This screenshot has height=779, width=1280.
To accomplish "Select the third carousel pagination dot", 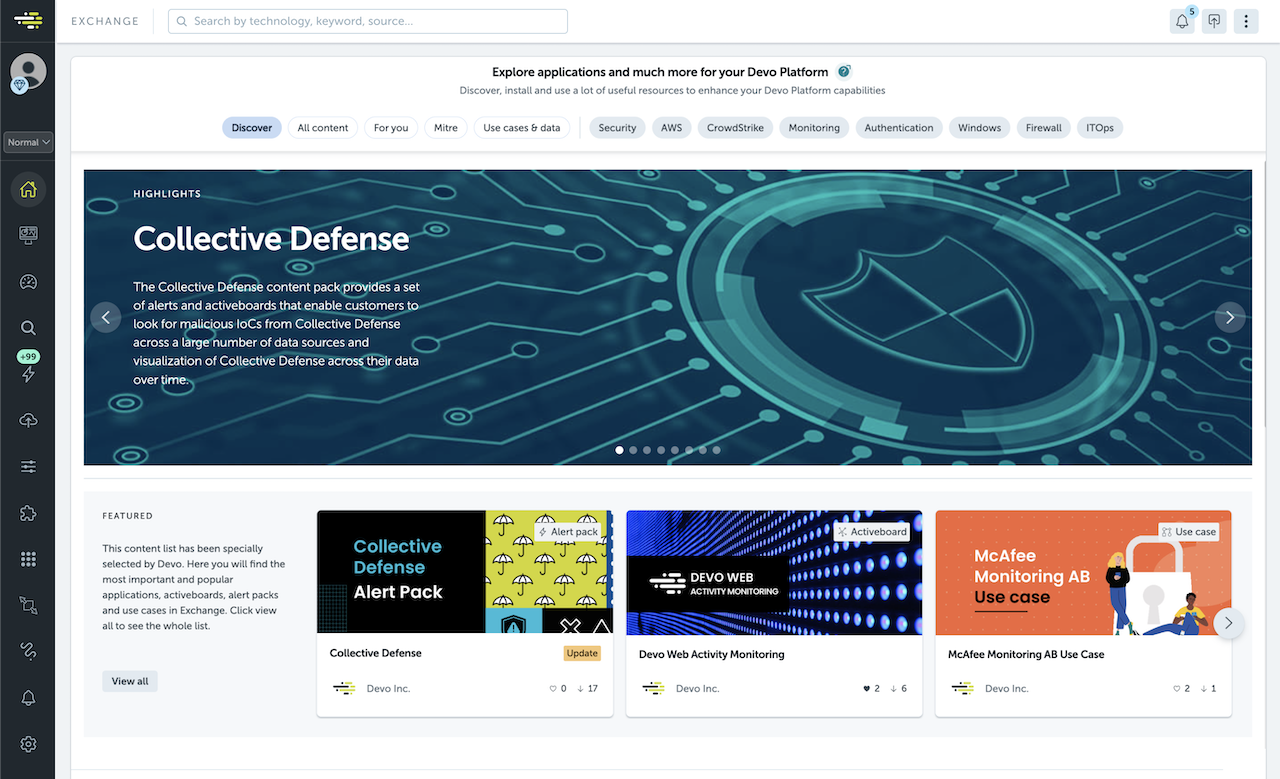I will 647,450.
